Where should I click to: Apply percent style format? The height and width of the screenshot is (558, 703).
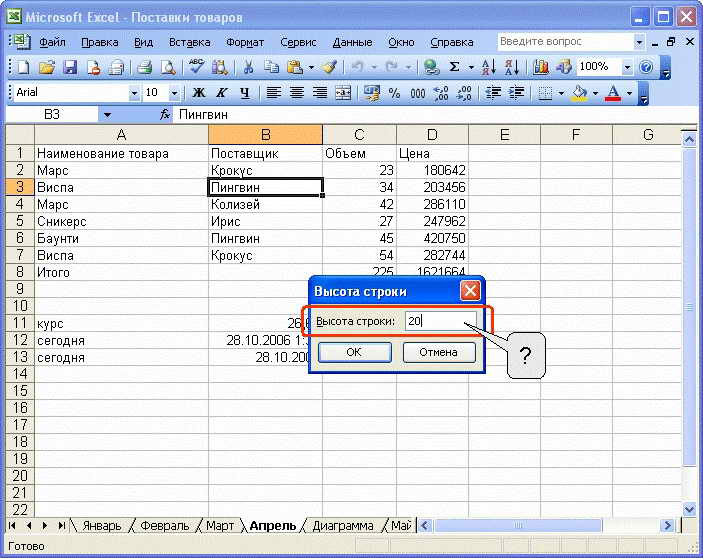tap(394, 93)
